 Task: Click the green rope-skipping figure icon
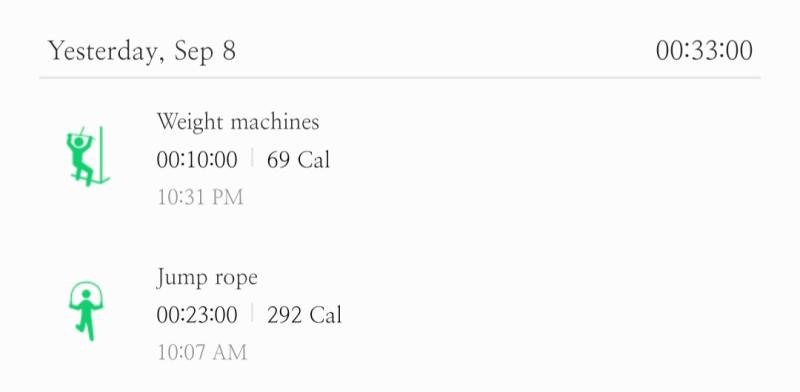(x=86, y=311)
